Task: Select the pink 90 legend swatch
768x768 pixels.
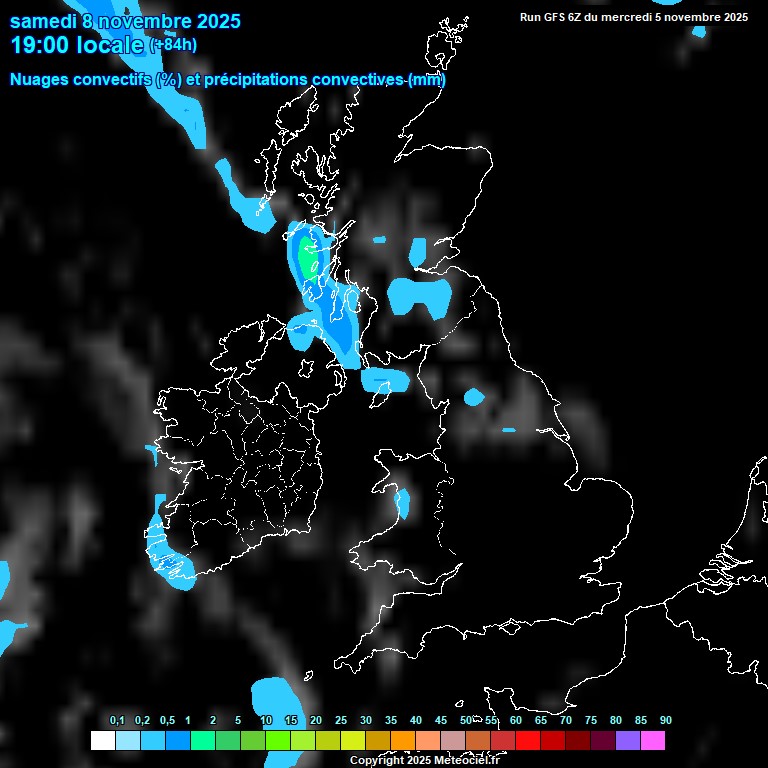Action: pos(653,741)
